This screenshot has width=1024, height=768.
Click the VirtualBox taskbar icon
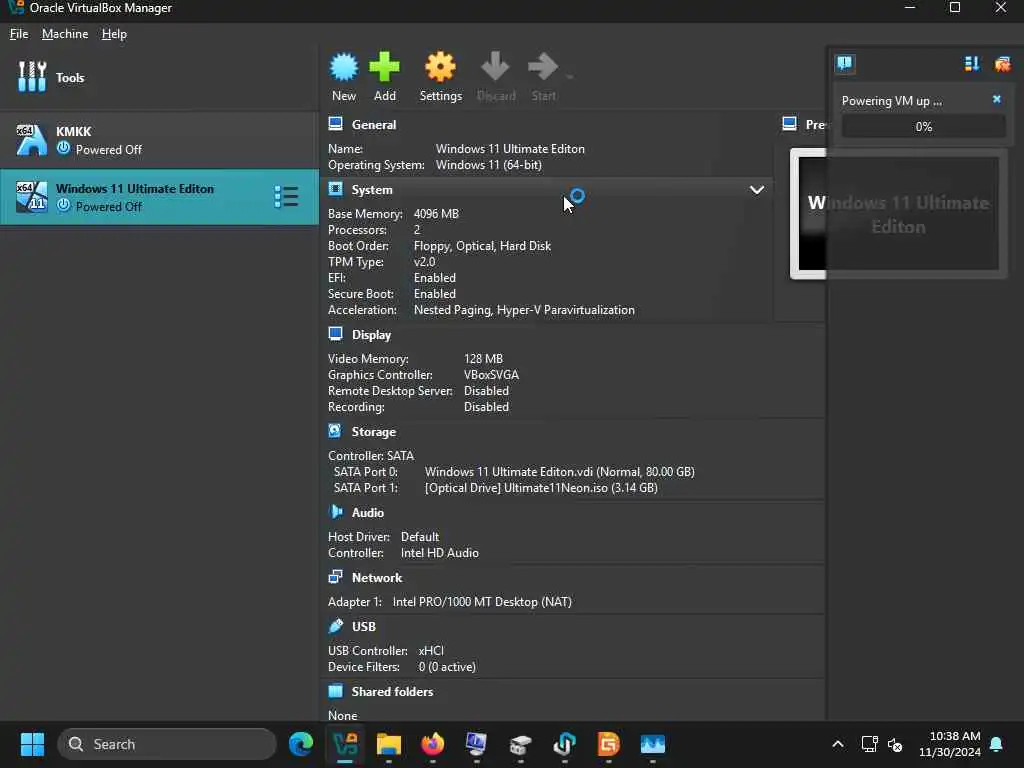tap(345, 744)
